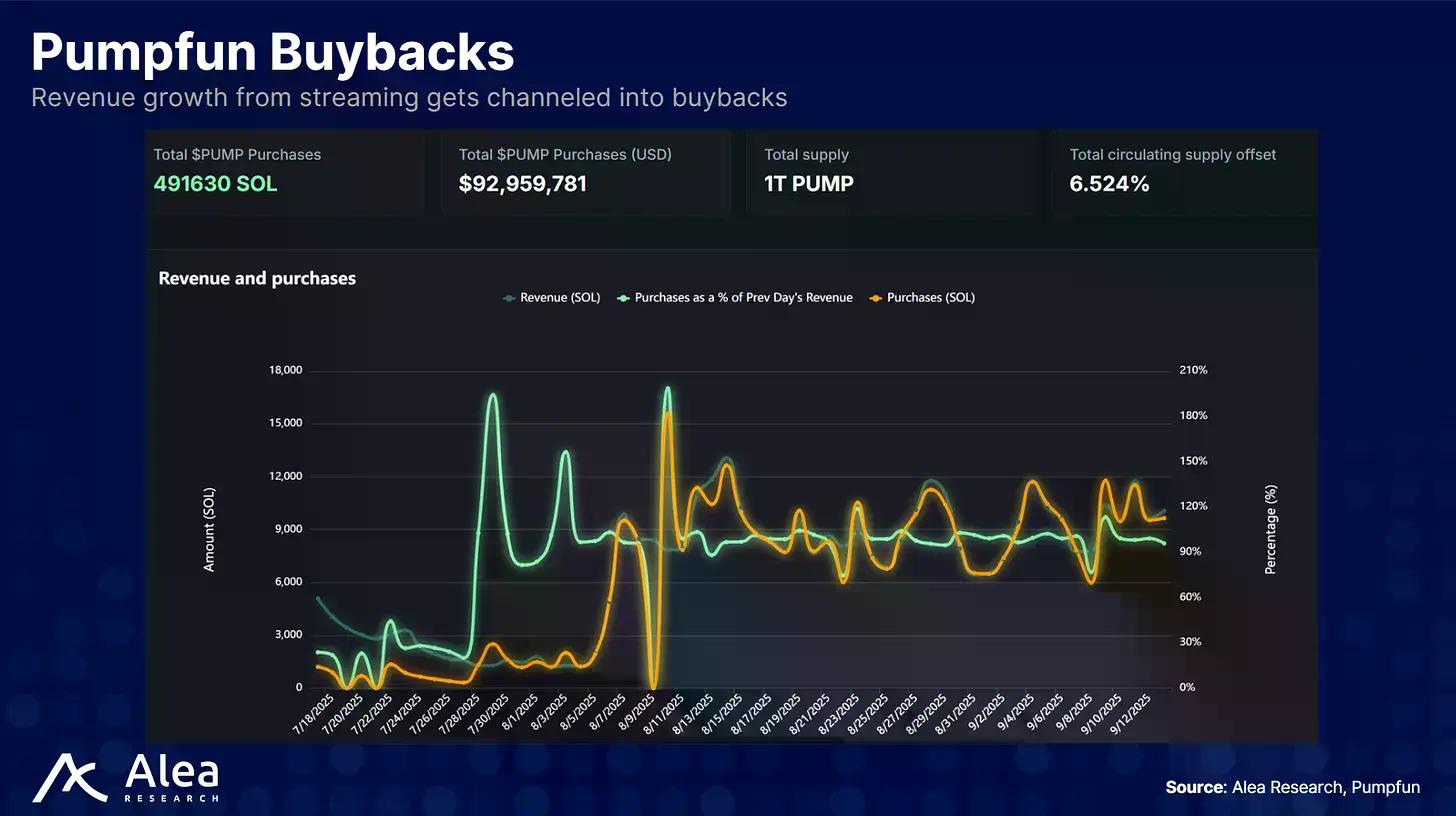This screenshot has height=816, width=1456.
Task: Click the 1T PUMP total supply value
Action: [809, 184]
